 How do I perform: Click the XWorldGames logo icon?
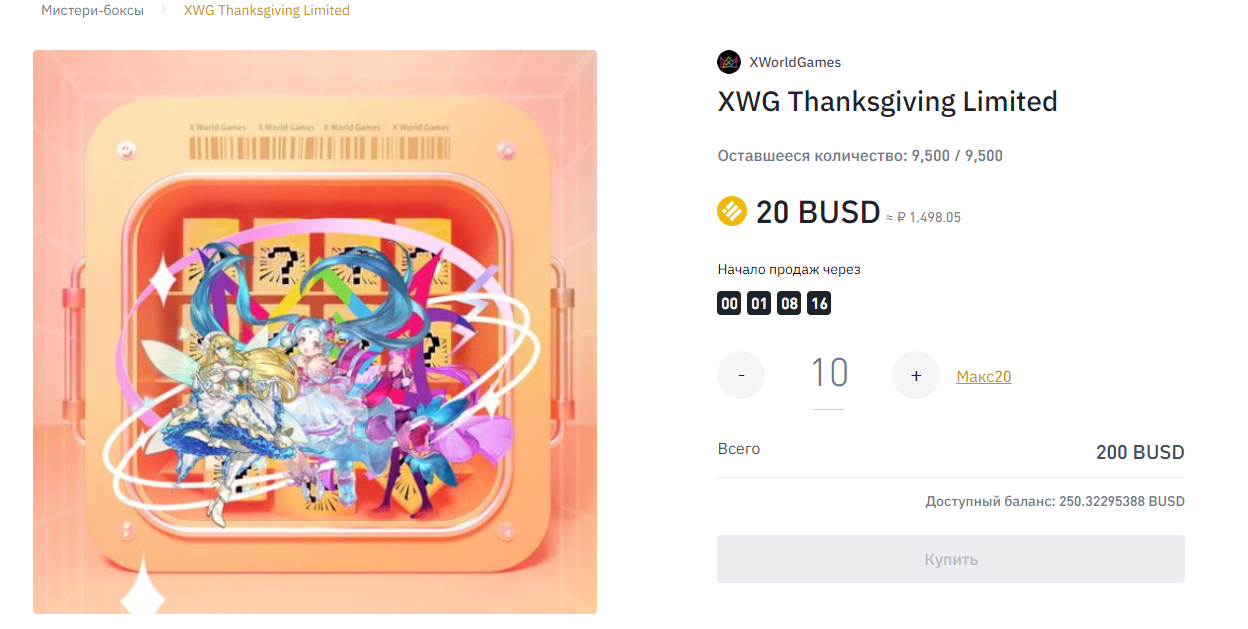click(x=729, y=62)
